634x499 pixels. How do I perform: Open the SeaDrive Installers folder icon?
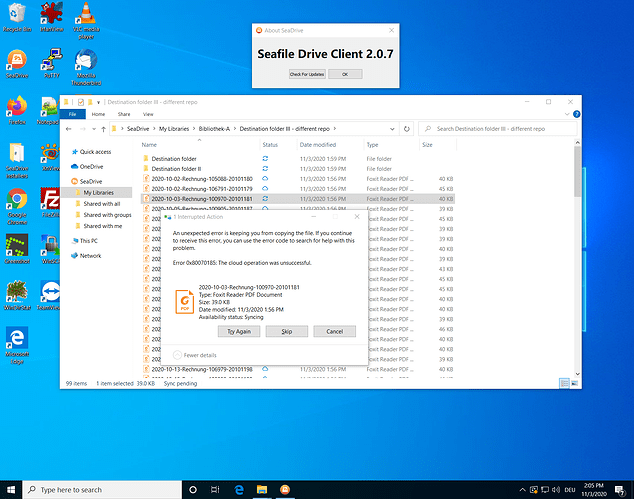point(17,160)
